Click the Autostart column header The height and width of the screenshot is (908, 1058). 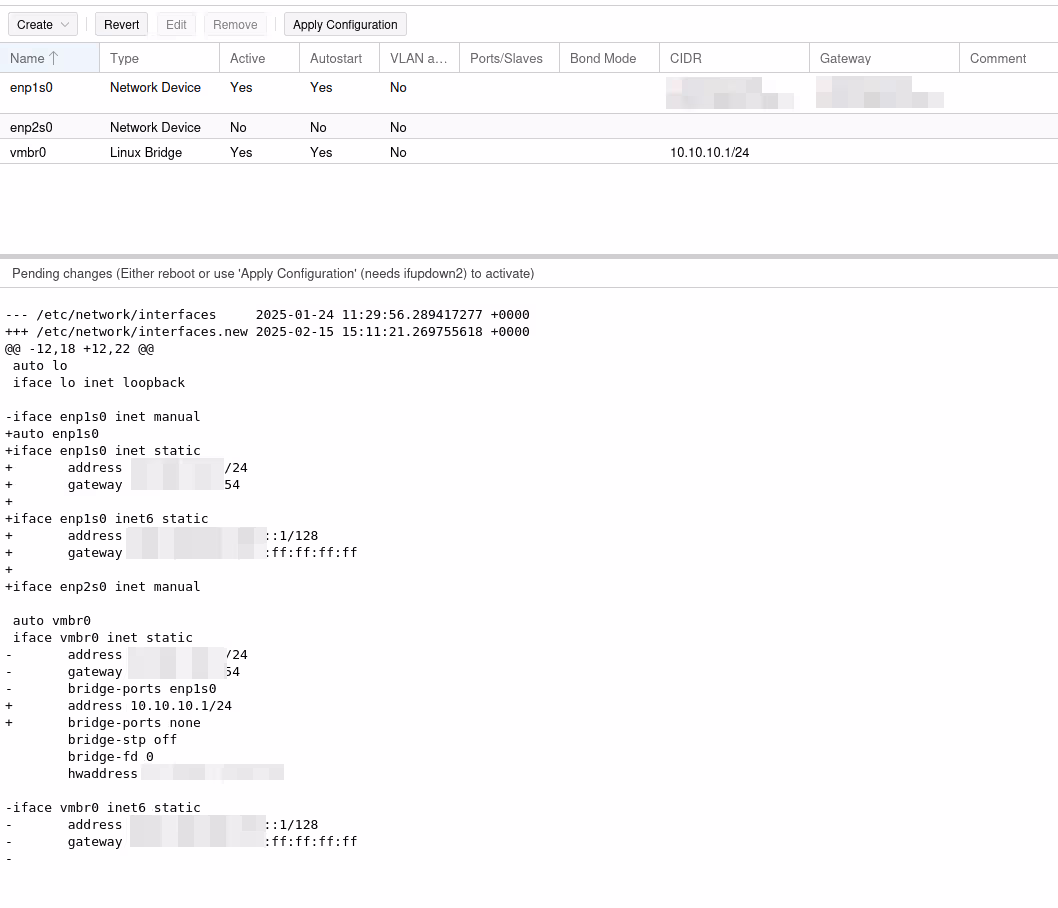[338, 58]
